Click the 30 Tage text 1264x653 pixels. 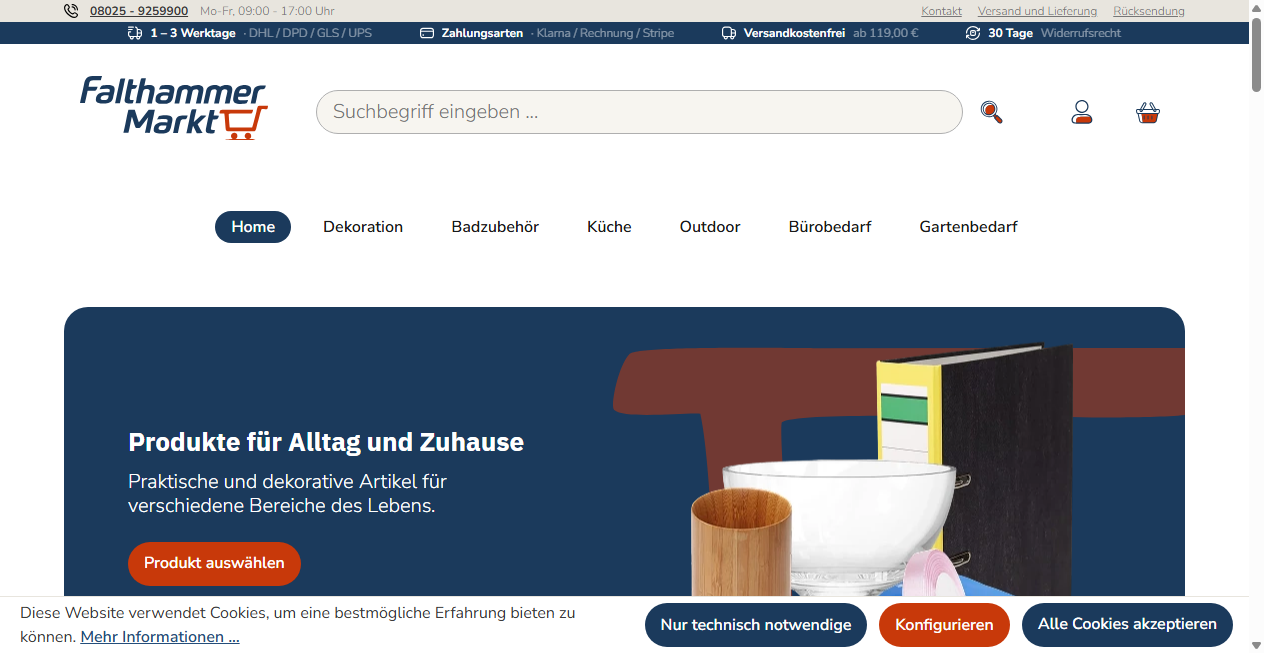(x=1010, y=33)
